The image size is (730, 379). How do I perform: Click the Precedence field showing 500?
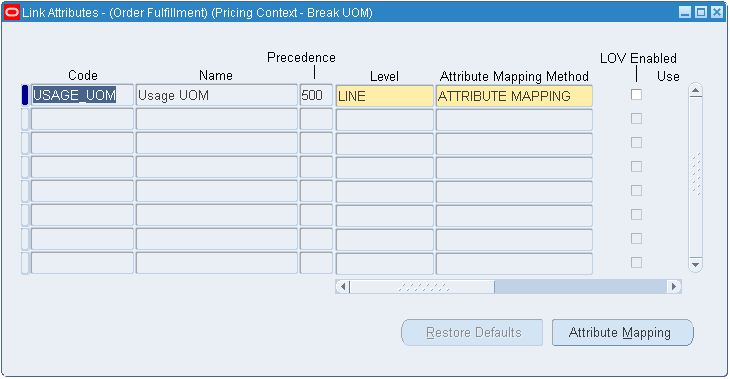(316, 95)
